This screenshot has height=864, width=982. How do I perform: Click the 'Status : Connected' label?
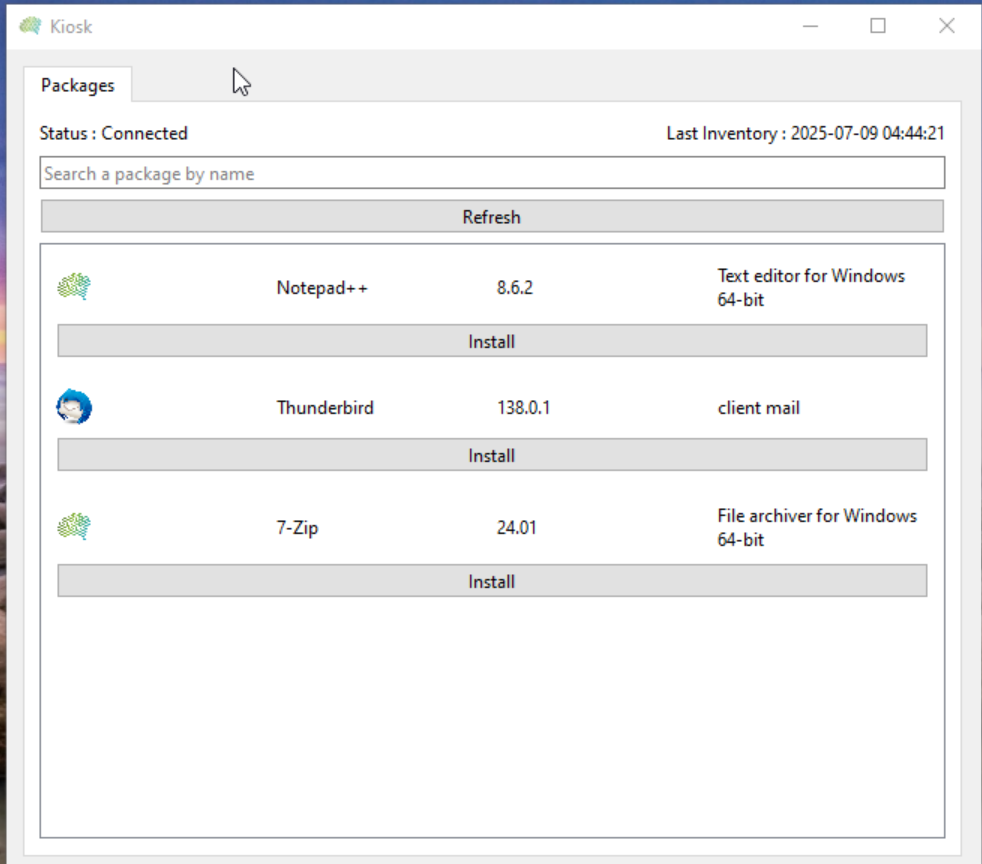pos(113,134)
